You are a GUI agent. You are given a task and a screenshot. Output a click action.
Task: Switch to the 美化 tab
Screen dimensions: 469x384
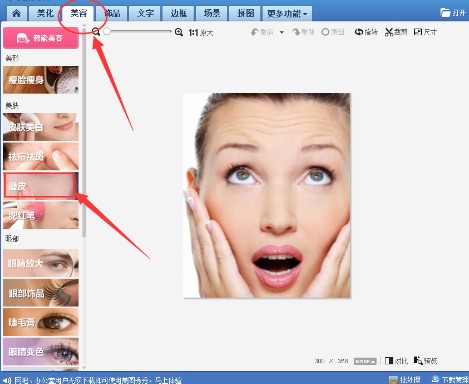45,14
